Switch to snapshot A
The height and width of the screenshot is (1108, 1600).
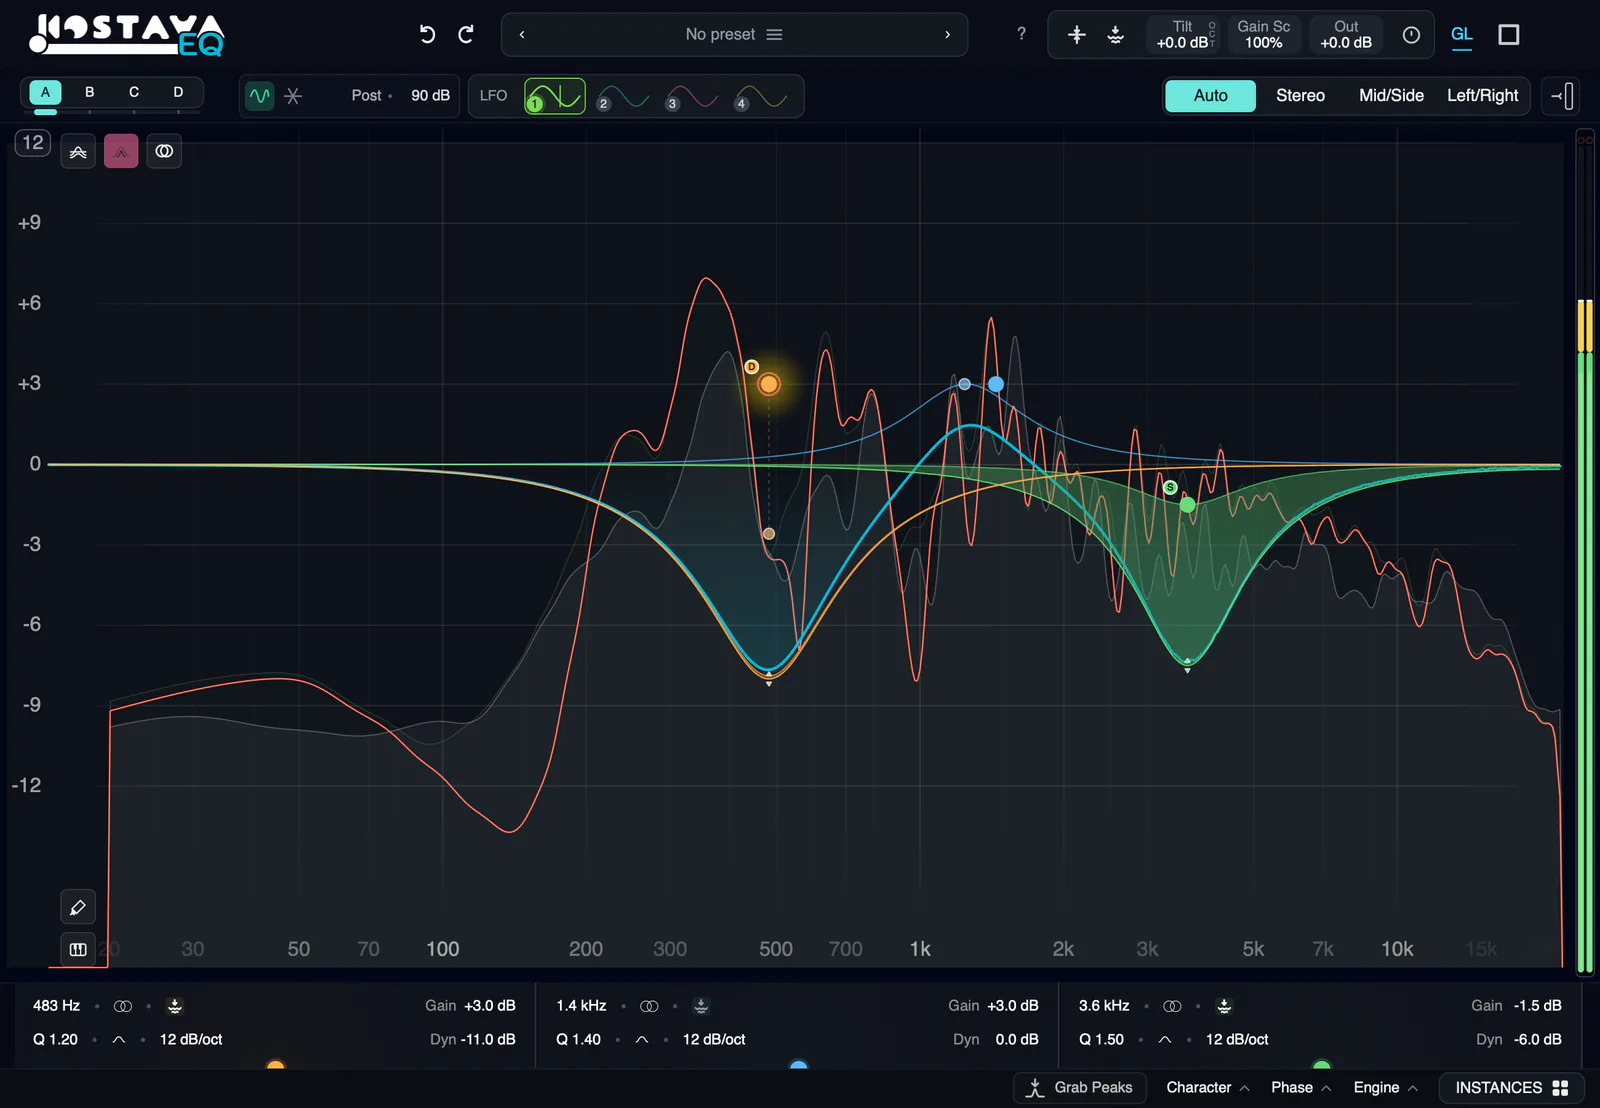[x=45, y=92]
